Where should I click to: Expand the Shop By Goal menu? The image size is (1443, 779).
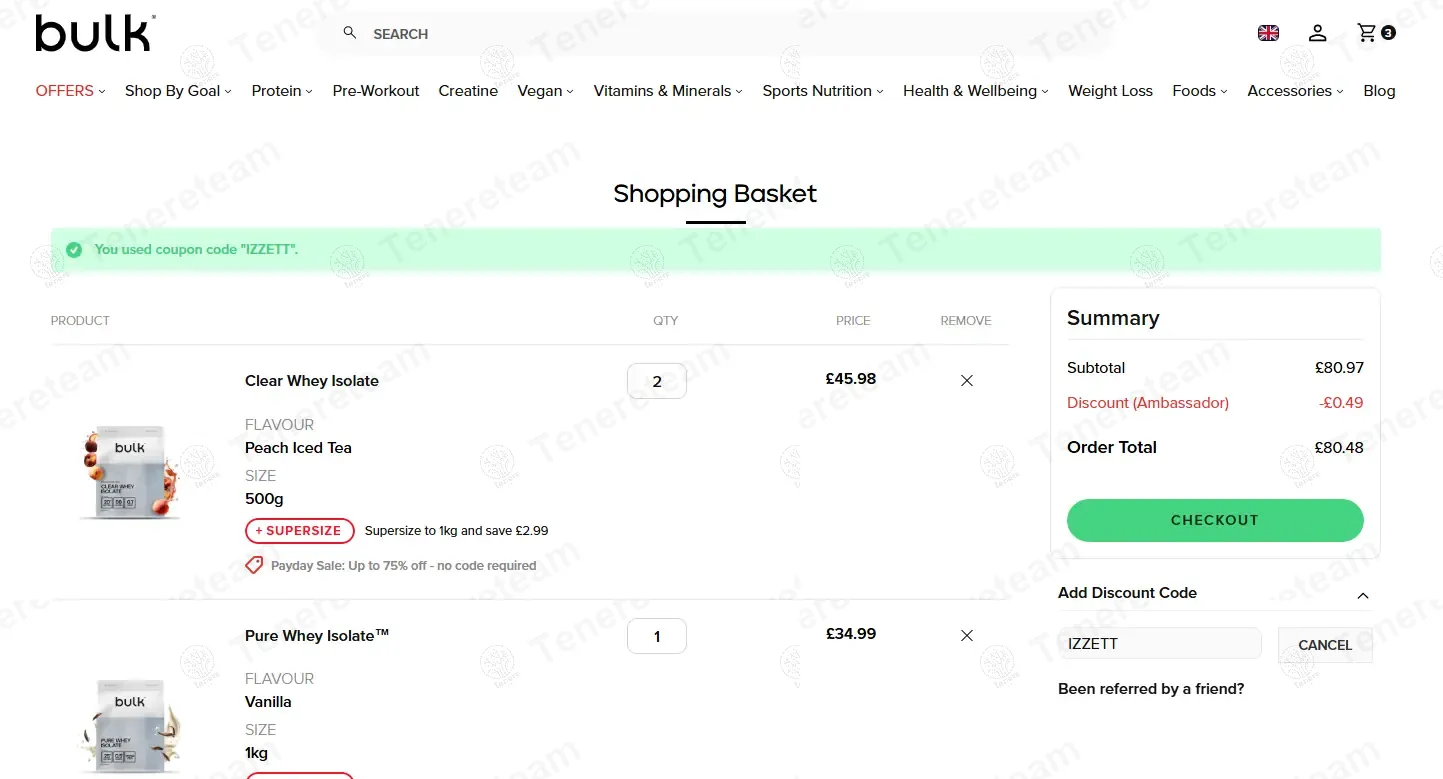point(177,91)
